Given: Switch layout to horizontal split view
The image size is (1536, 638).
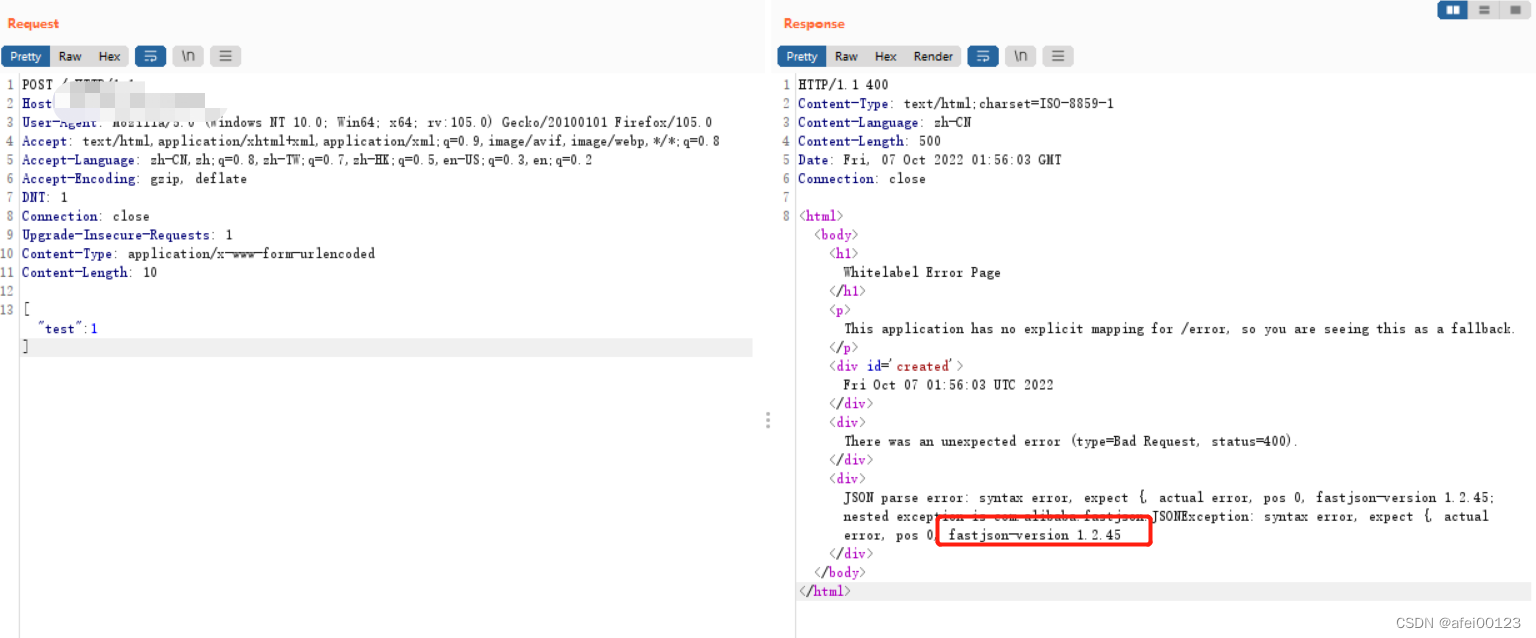Looking at the screenshot, I should (1483, 9).
